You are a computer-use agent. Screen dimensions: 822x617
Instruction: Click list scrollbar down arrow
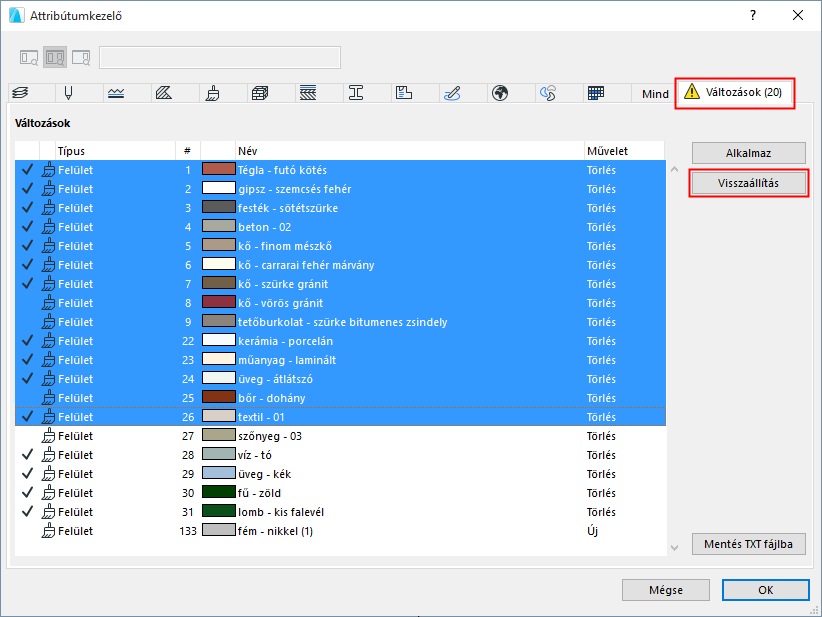point(675,548)
